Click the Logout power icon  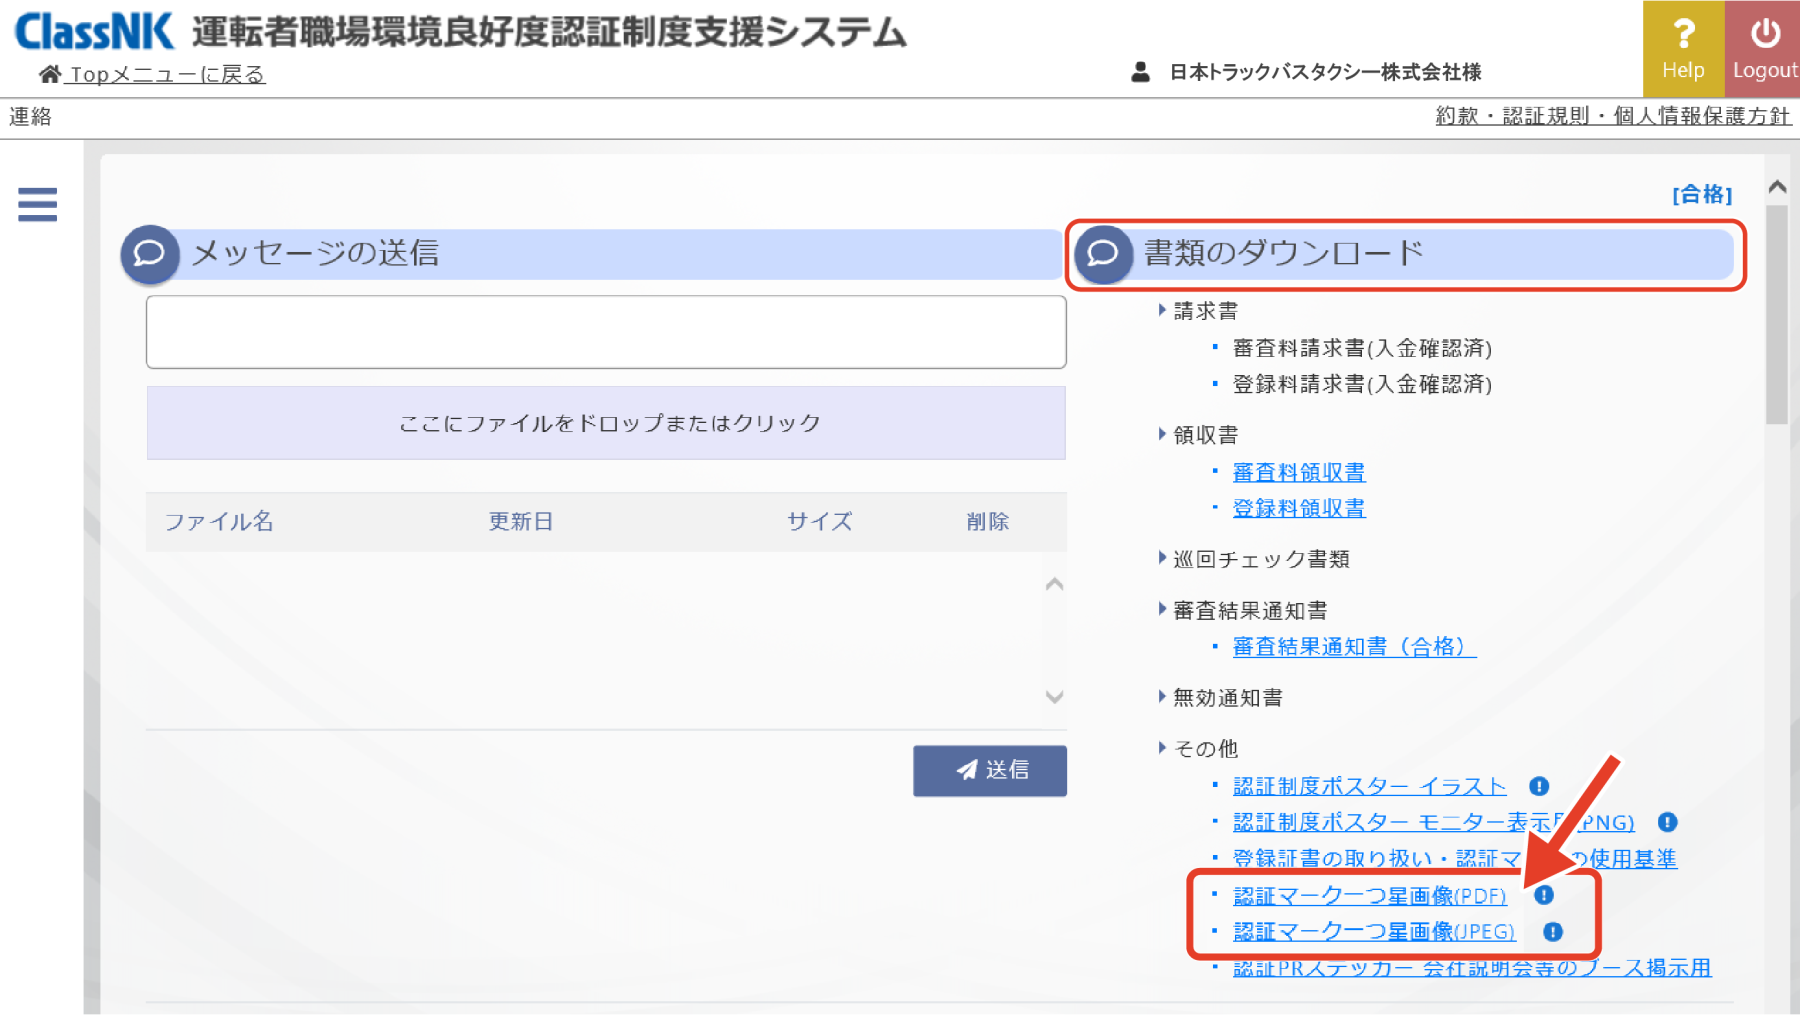pos(1764,35)
